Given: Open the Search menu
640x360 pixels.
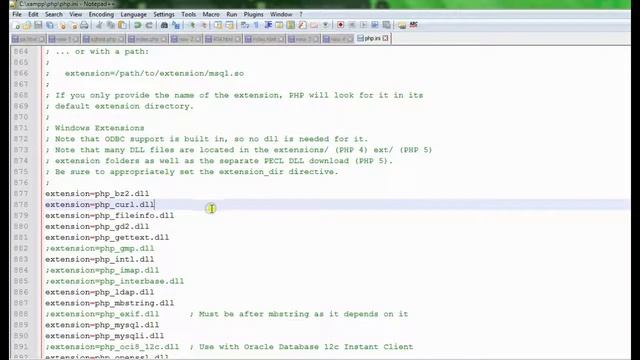Looking at the screenshot, I should tap(54, 14).
